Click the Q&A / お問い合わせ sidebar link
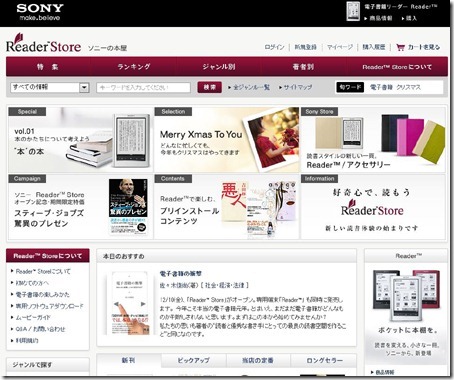Screen dimensions: 454x380 (40, 329)
